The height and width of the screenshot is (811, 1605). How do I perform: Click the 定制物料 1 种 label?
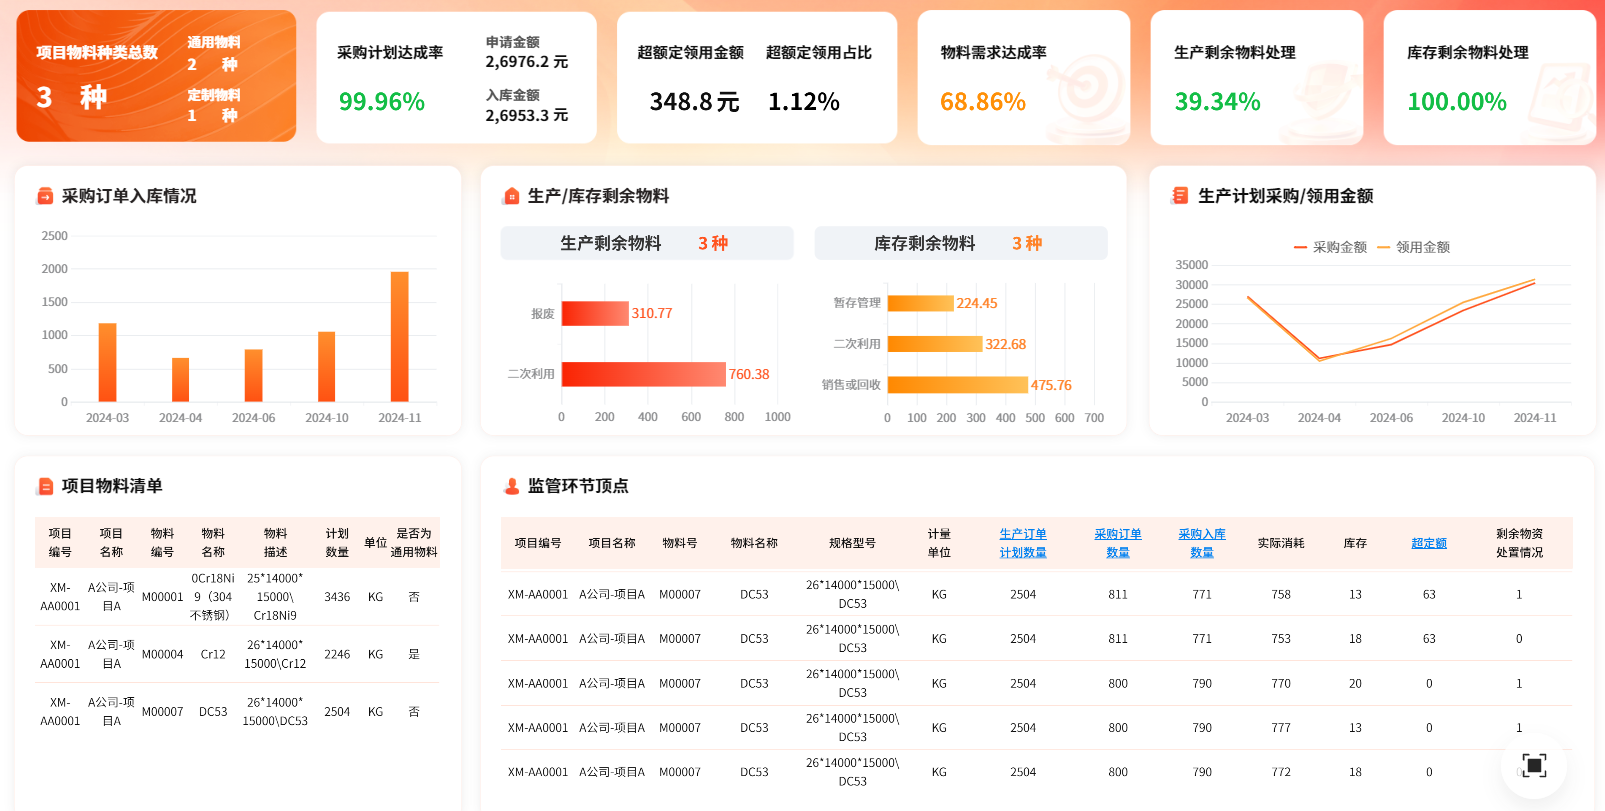[x=214, y=105]
